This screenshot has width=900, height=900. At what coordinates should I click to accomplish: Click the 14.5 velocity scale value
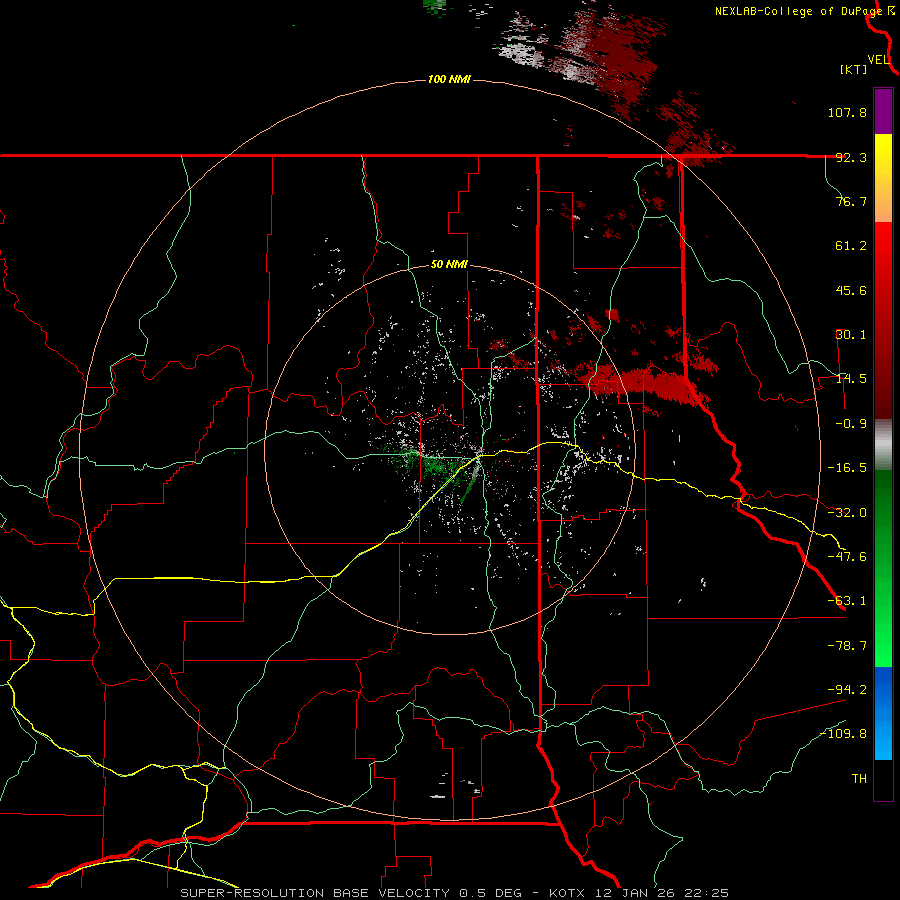click(851, 379)
